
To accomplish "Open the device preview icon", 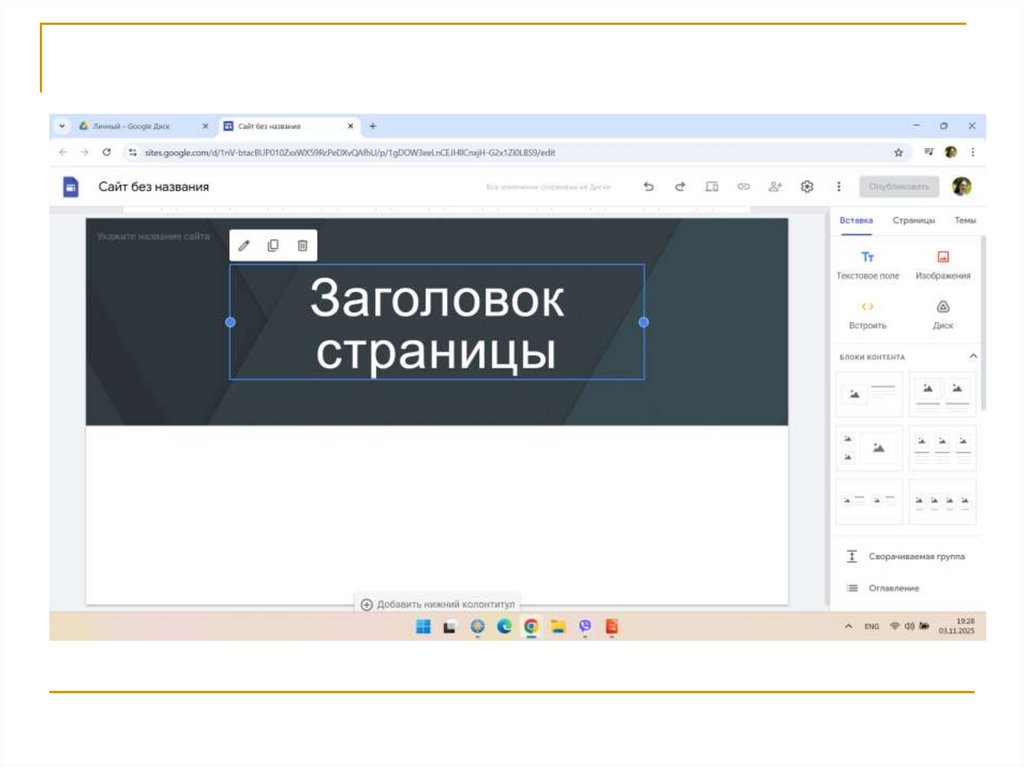I will 712,187.
